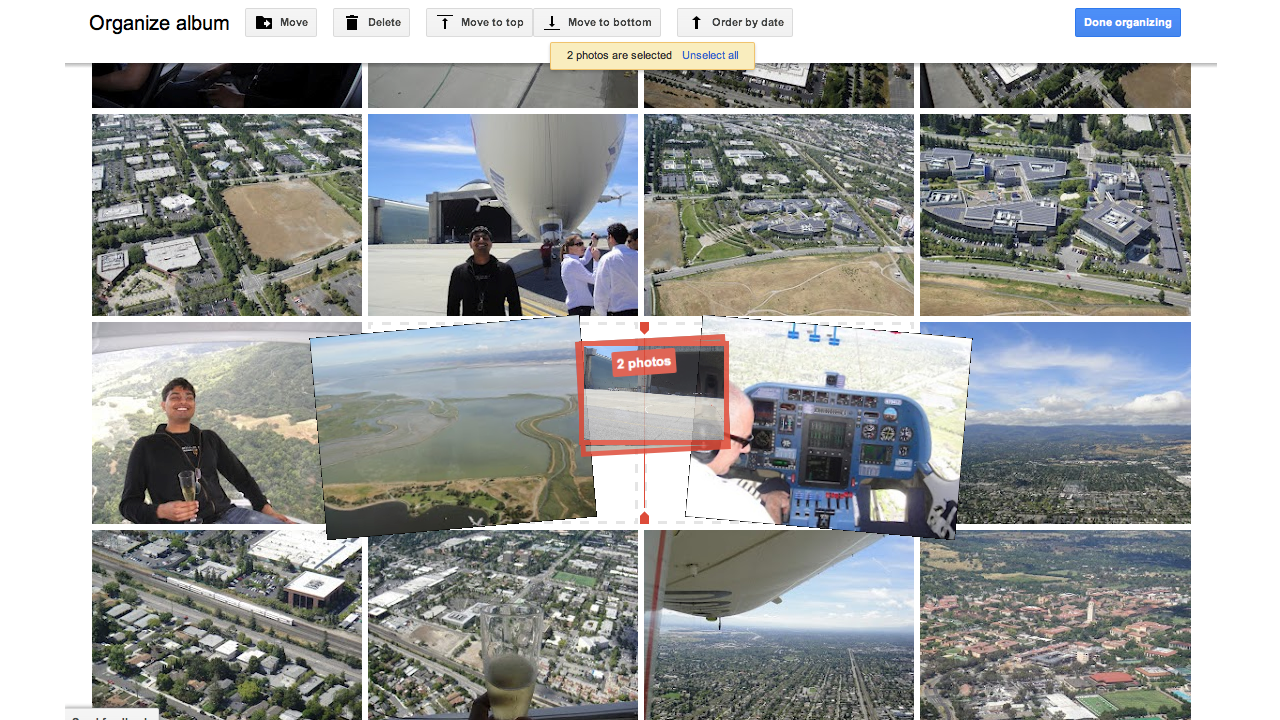Click the Unselect all link

pos(710,56)
